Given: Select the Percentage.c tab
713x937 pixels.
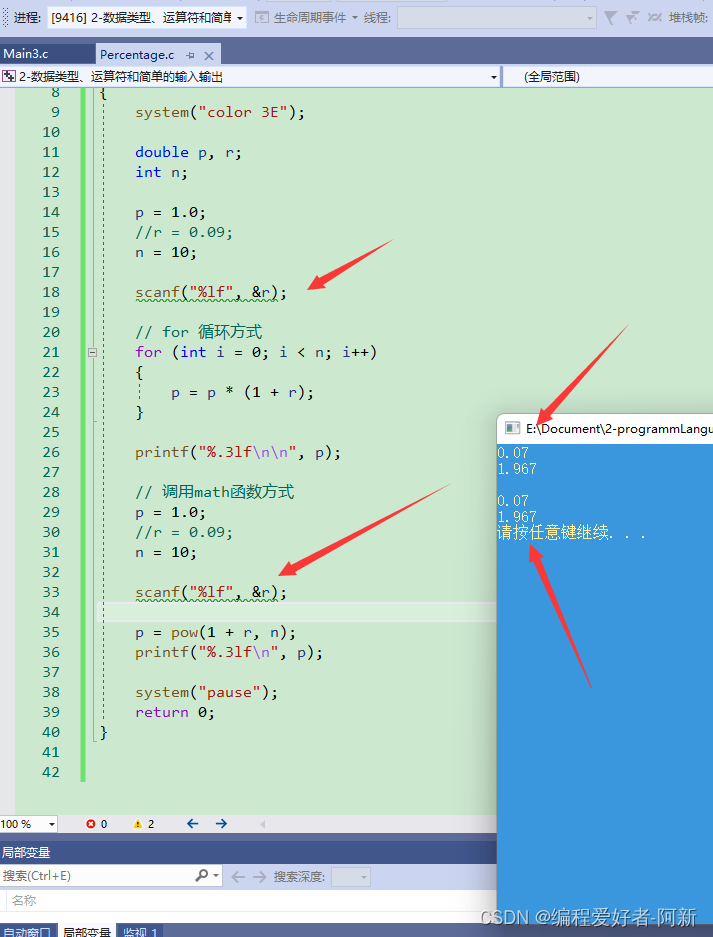Looking at the screenshot, I should pyautogui.click(x=137, y=55).
